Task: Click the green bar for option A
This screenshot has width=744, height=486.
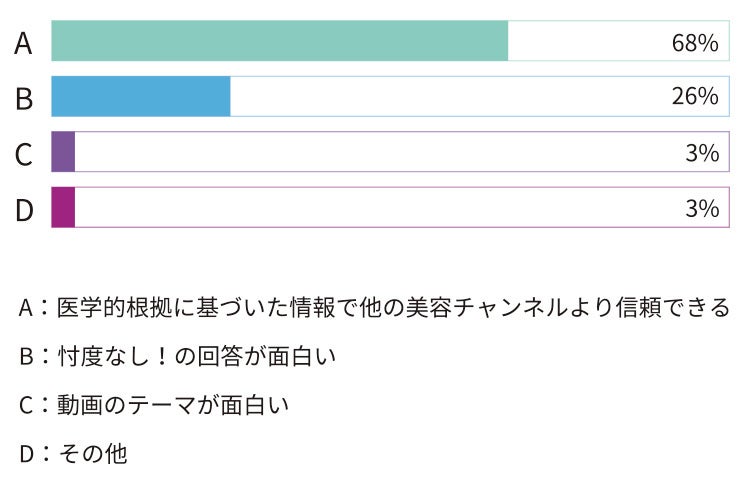Action: click(x=279, y=41)
